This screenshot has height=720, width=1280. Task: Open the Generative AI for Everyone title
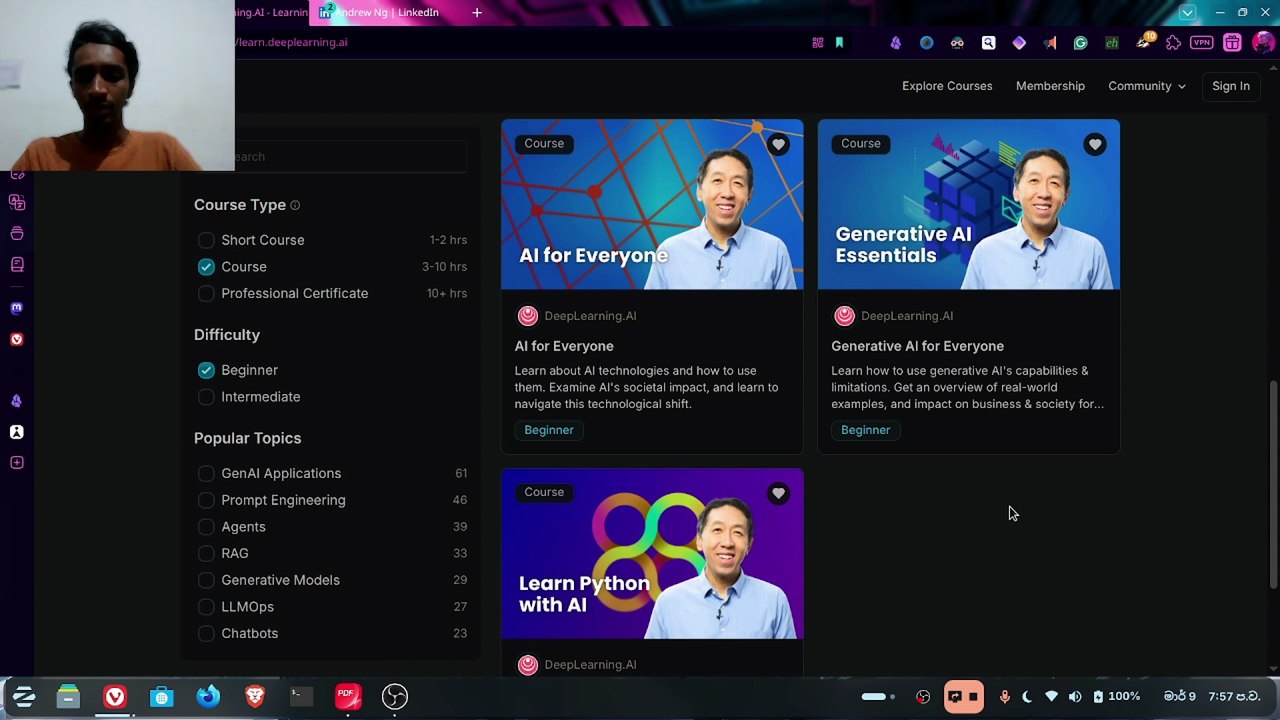pyautogui.click(x=917, y=346)
